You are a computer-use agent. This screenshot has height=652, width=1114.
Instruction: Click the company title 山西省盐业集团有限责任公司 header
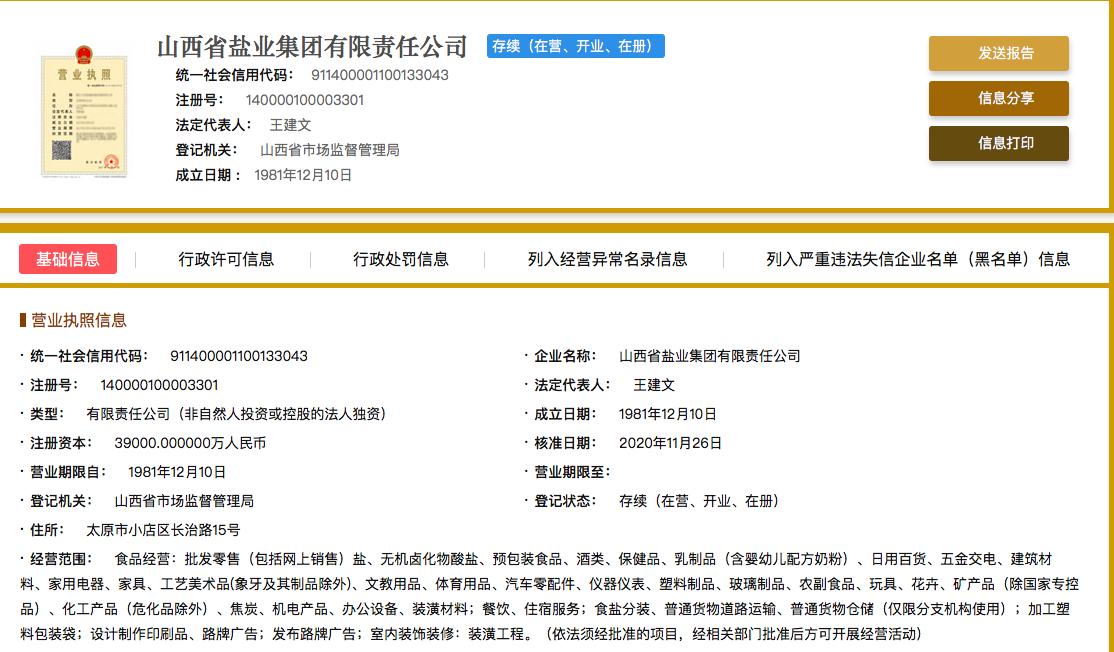[x=312, y=47]
